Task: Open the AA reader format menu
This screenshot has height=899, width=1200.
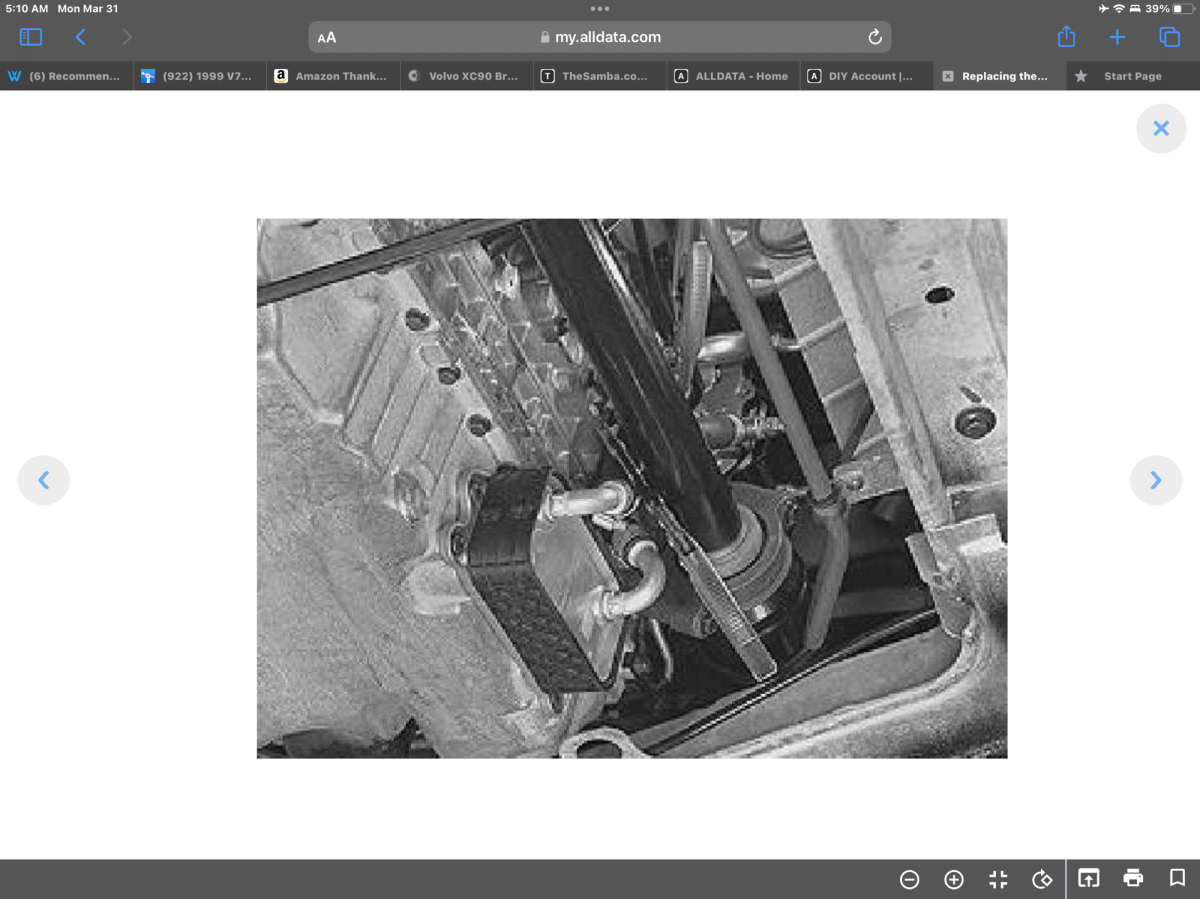Action: 327,38
